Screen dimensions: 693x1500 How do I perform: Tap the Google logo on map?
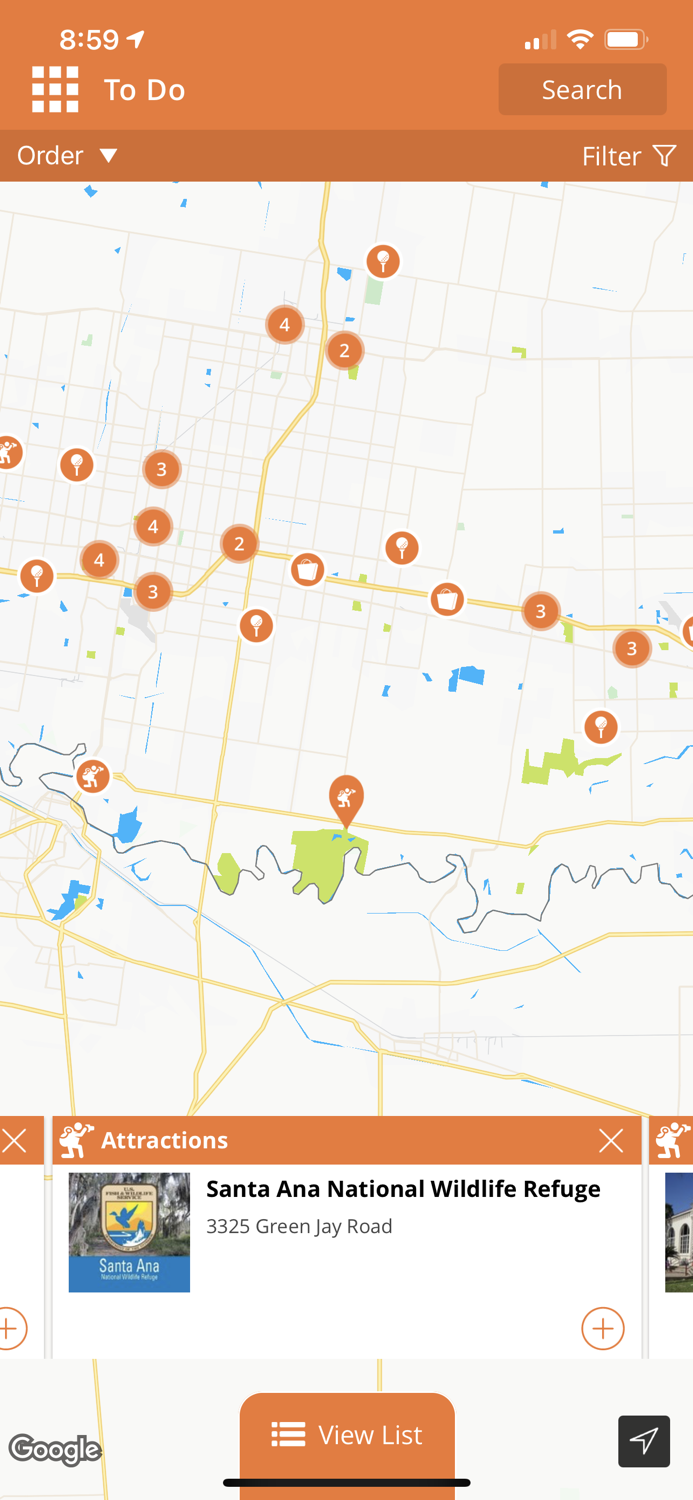pyautogui.click(x=55, y=1449)
